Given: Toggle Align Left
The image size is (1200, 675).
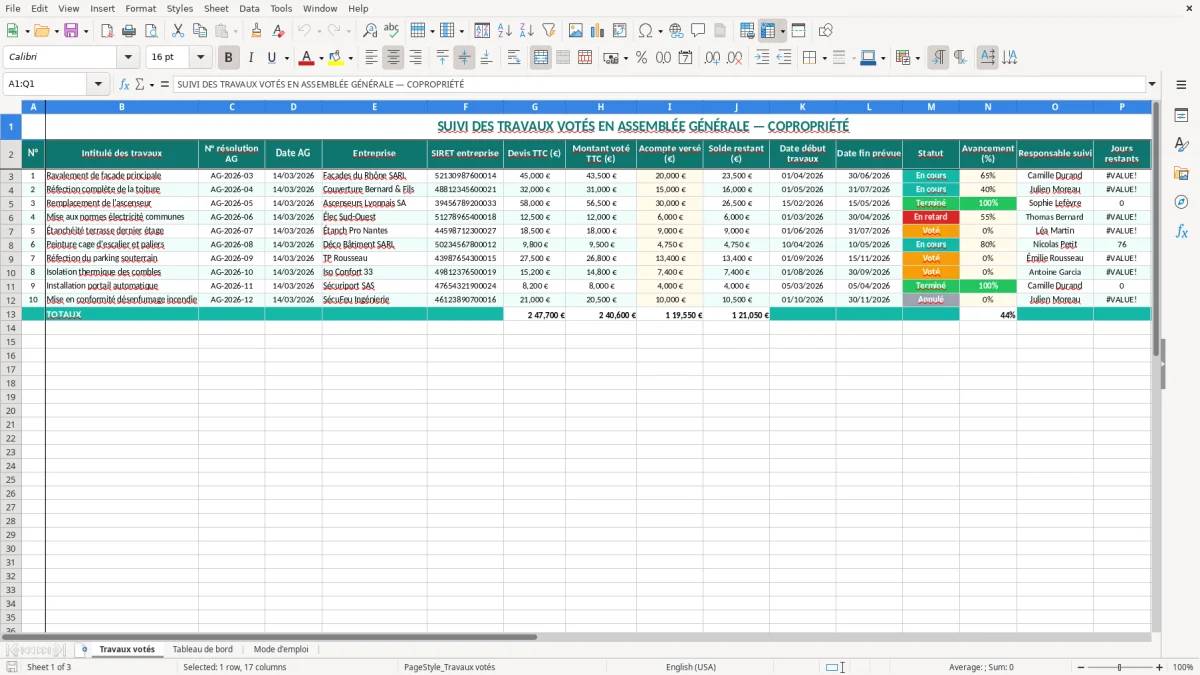Looking at the screenshot, I should click(x=371, y=58).
